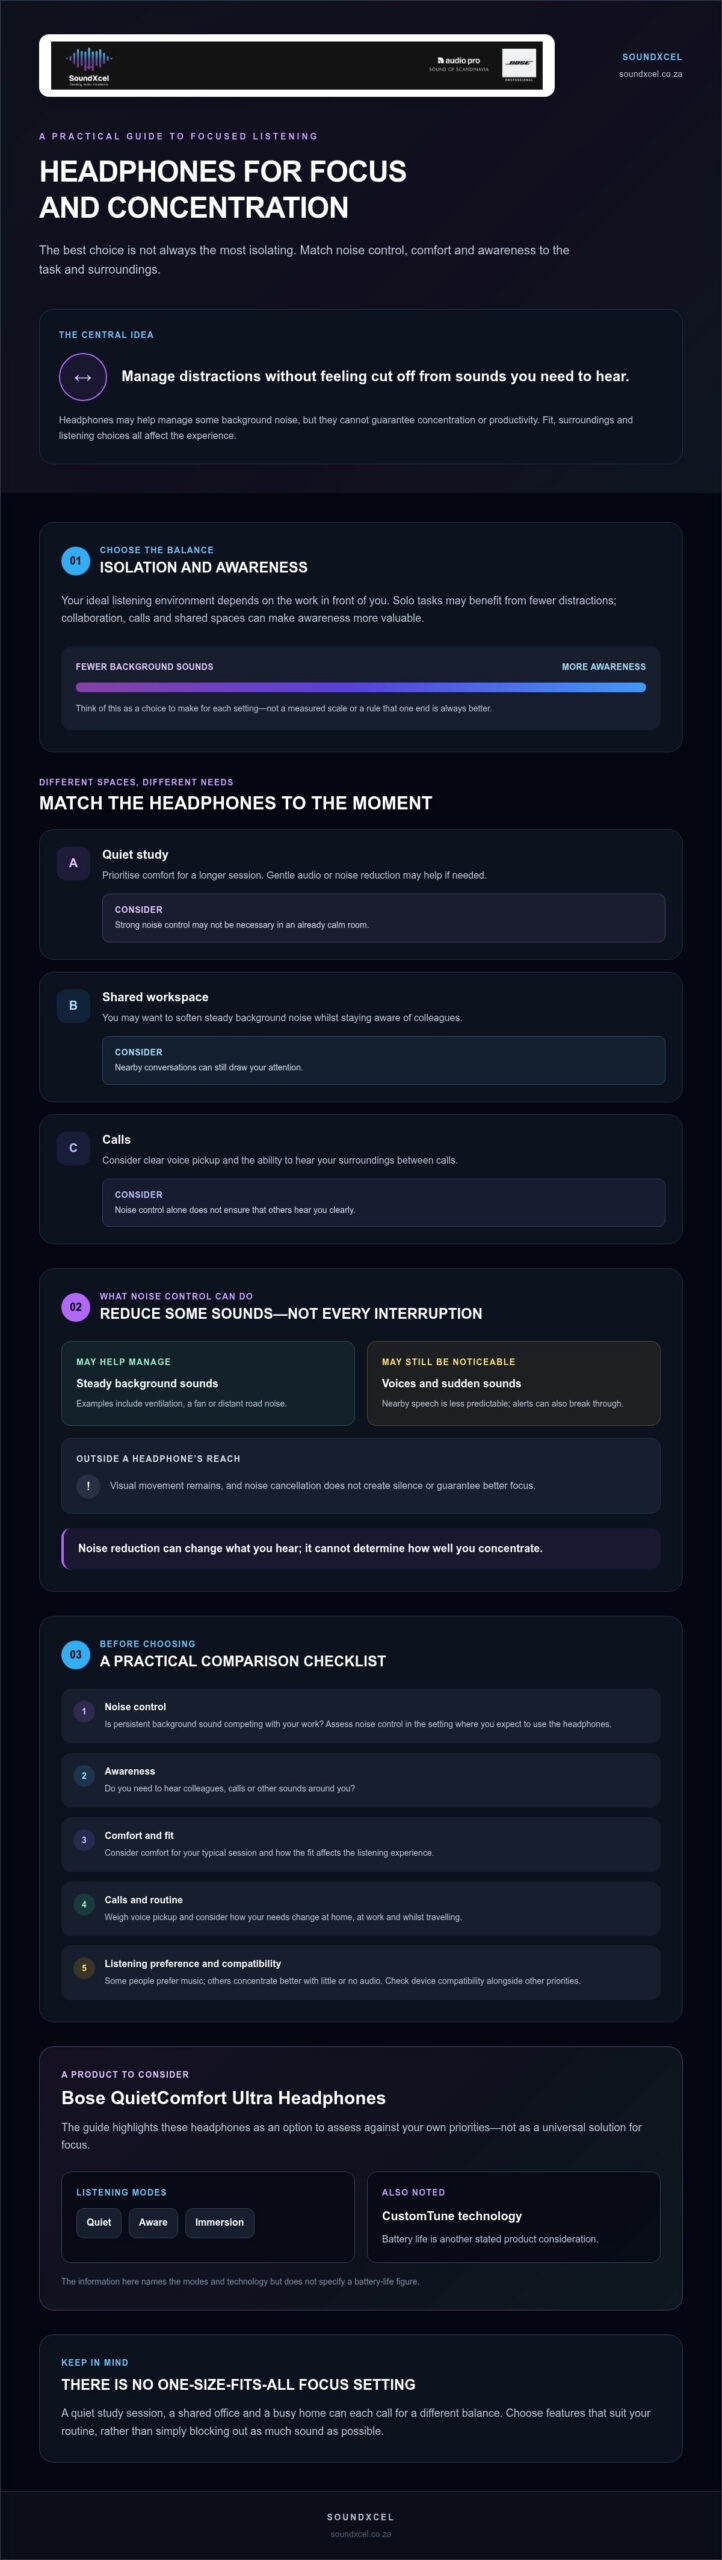Click the purple 02 section badge

(x=75, y=1307)
